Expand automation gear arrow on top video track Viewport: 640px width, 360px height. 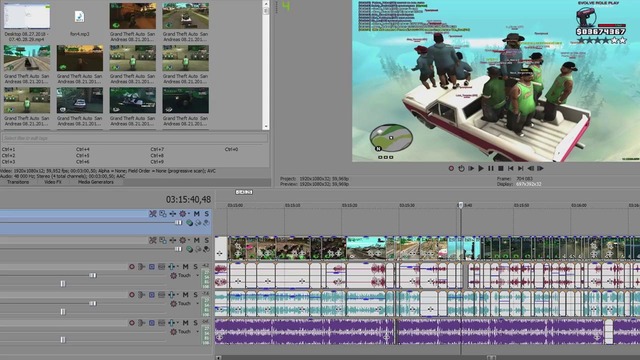(x=188, y=213)
